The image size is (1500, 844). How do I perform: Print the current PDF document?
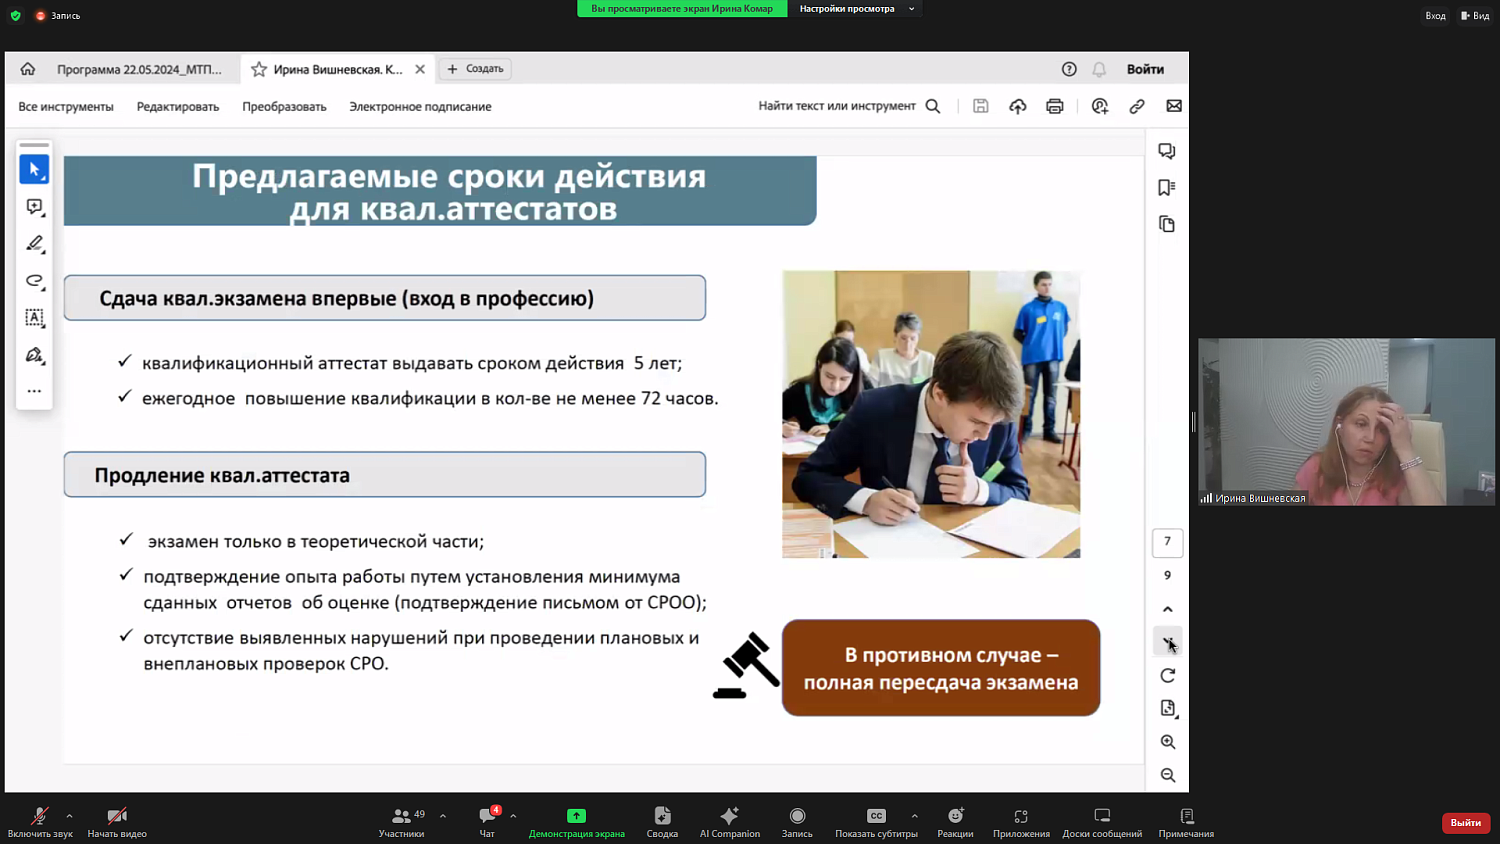1055,105
